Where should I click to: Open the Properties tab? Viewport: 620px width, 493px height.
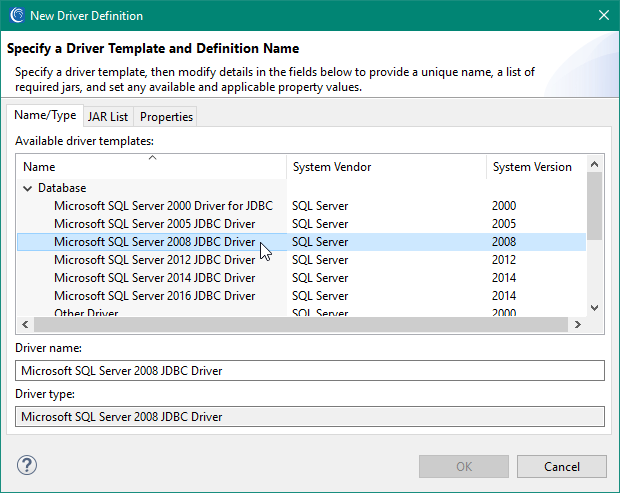pyautogui.click(x=166, y=117)
